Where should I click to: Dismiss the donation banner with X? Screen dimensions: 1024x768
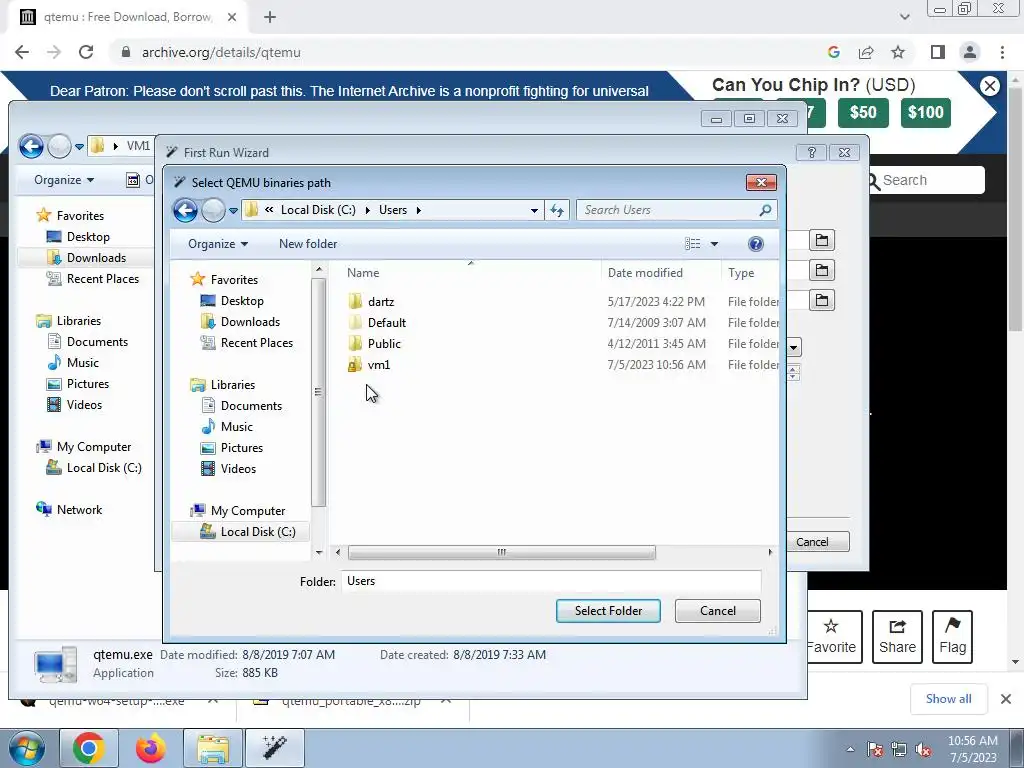(990, 86)
